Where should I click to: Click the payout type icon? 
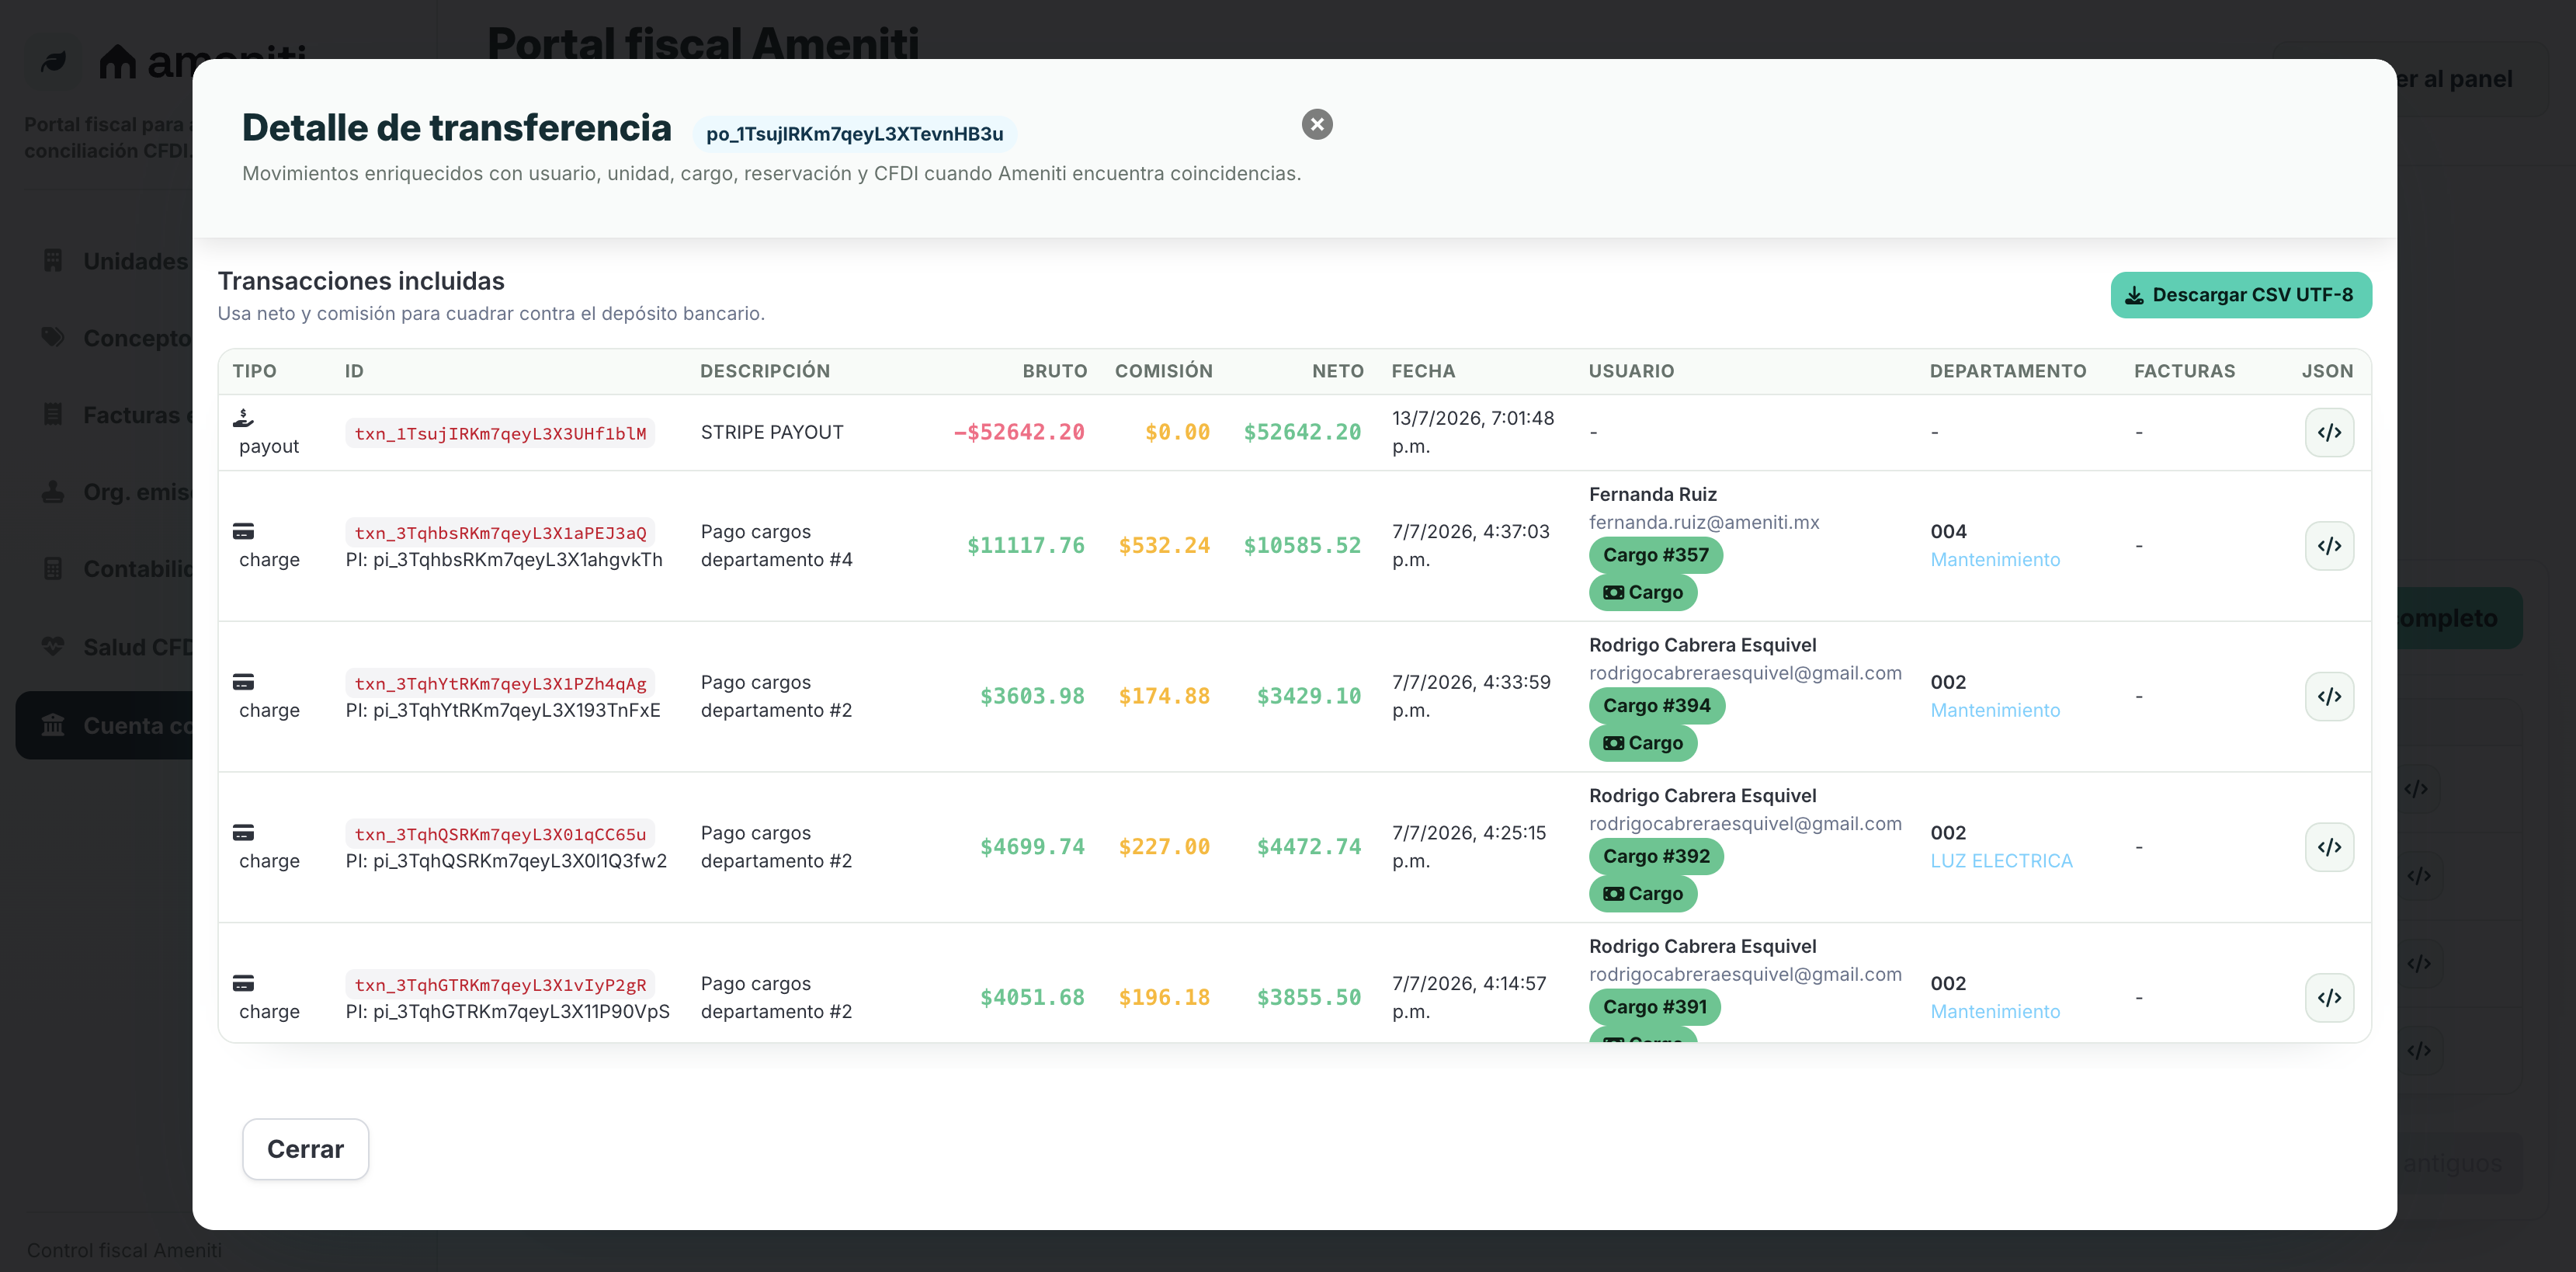tap(243, 418)
